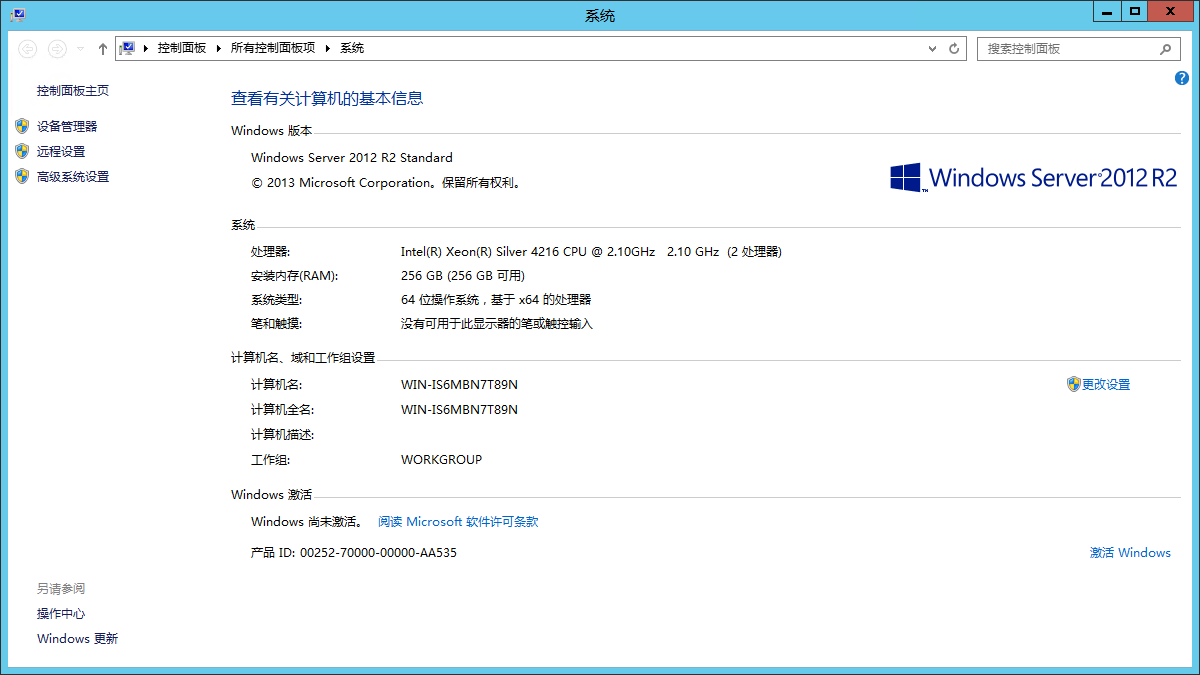Go back with the back arrow
Image resolution: width=1200 pixels, height=675 pixels.
tap(28, 48)
